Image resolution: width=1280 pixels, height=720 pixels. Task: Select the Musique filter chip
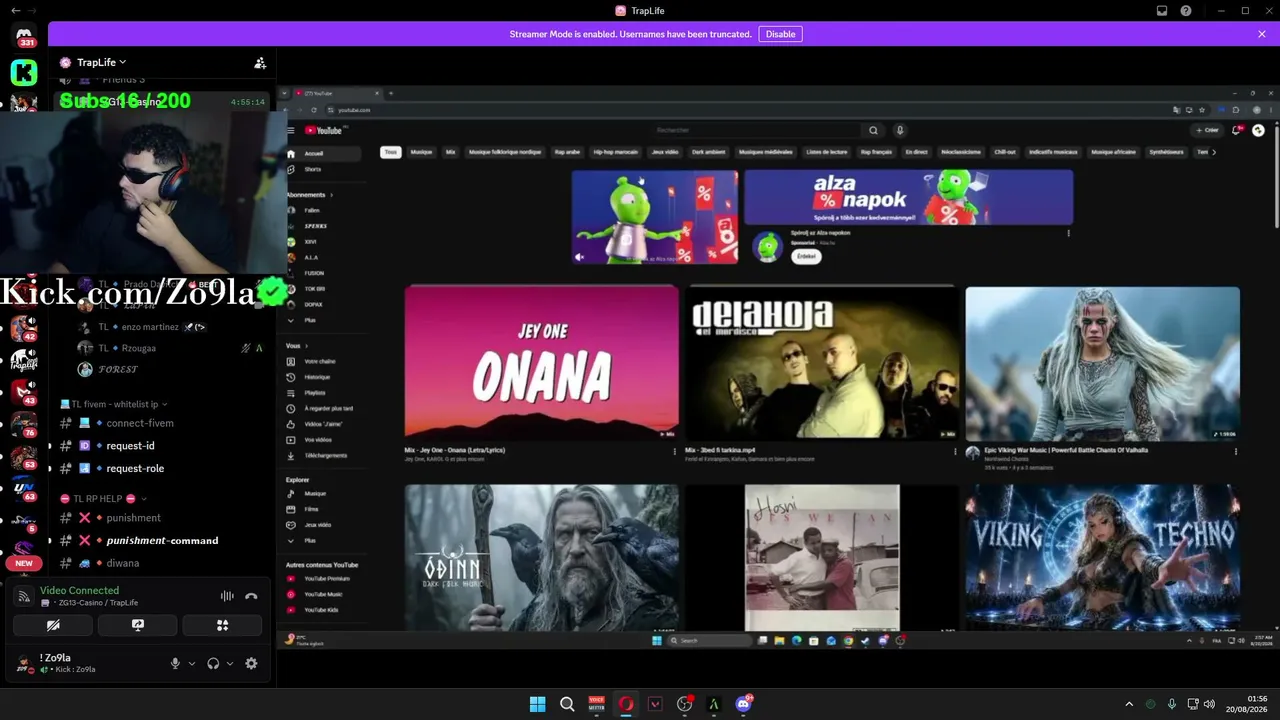click(421, 152)
